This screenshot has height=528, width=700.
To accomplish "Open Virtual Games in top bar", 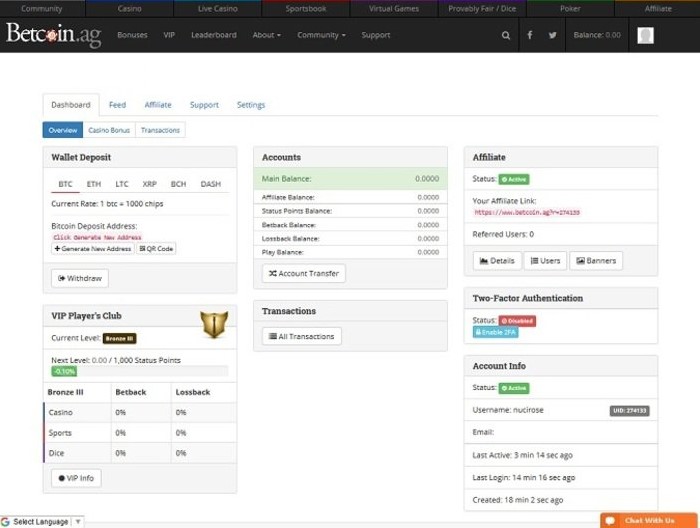I will [x=394, y=8].
